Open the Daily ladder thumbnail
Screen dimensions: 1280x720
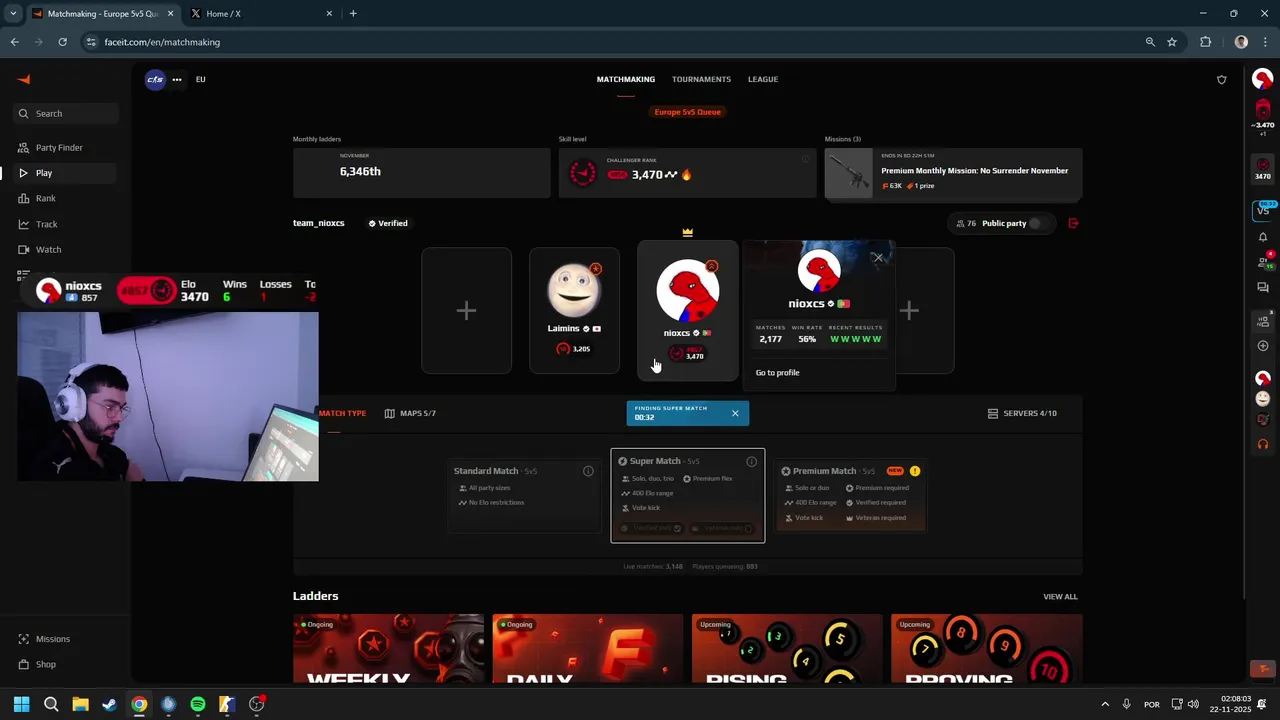click(588, 649)
